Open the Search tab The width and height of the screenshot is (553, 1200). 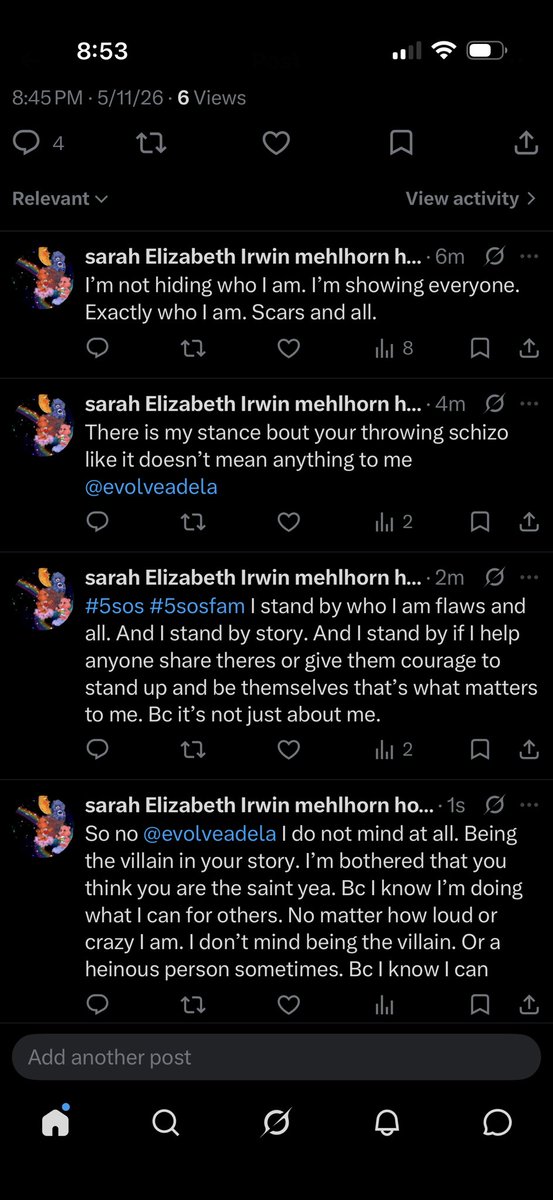click(165, 1123)
